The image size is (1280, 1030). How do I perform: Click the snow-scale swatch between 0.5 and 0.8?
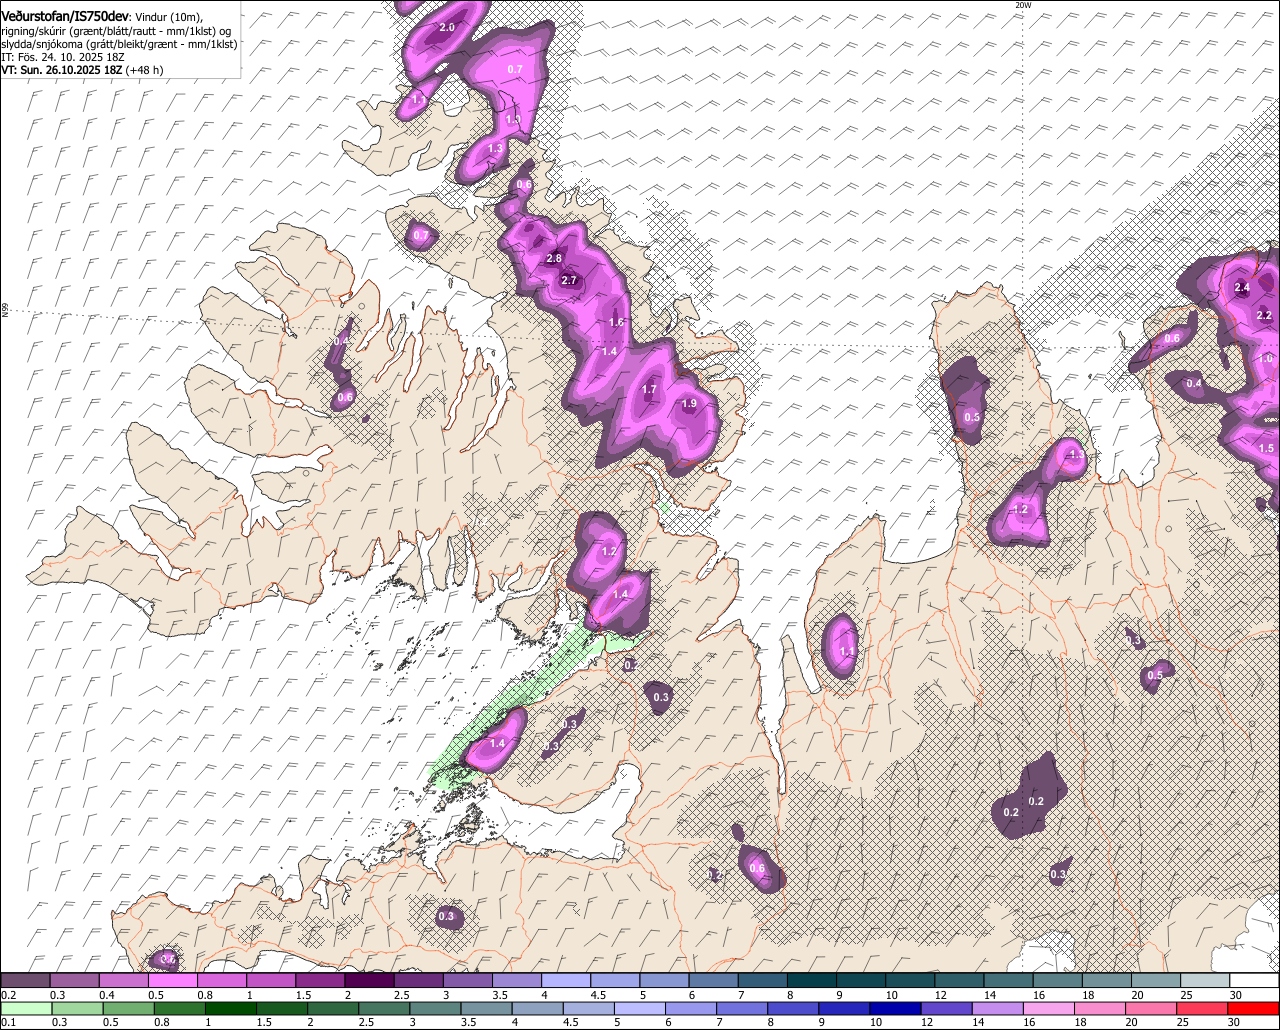(x=172, y=981)
